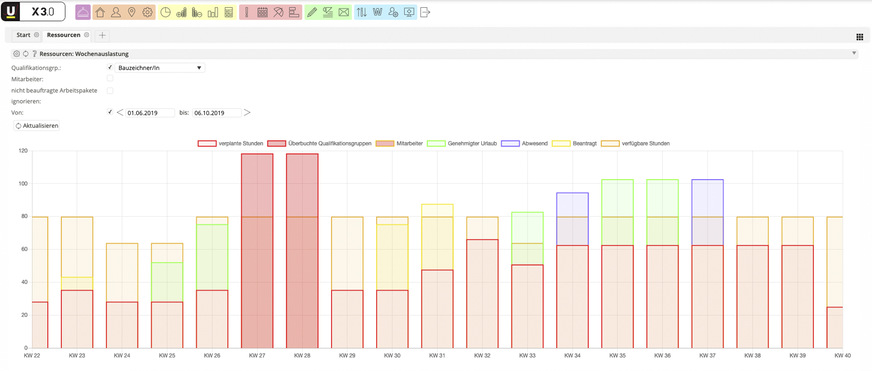Close the Ressourcen tab

tap(87, 35)
